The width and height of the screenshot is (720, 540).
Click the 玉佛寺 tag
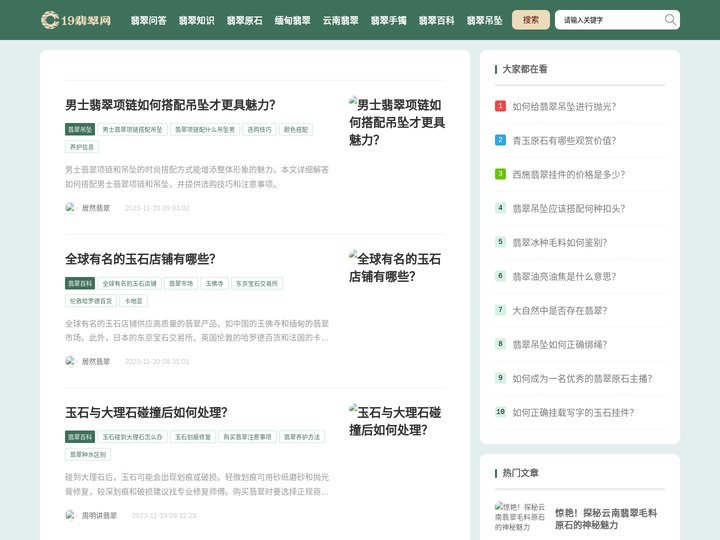pos(214,283)
